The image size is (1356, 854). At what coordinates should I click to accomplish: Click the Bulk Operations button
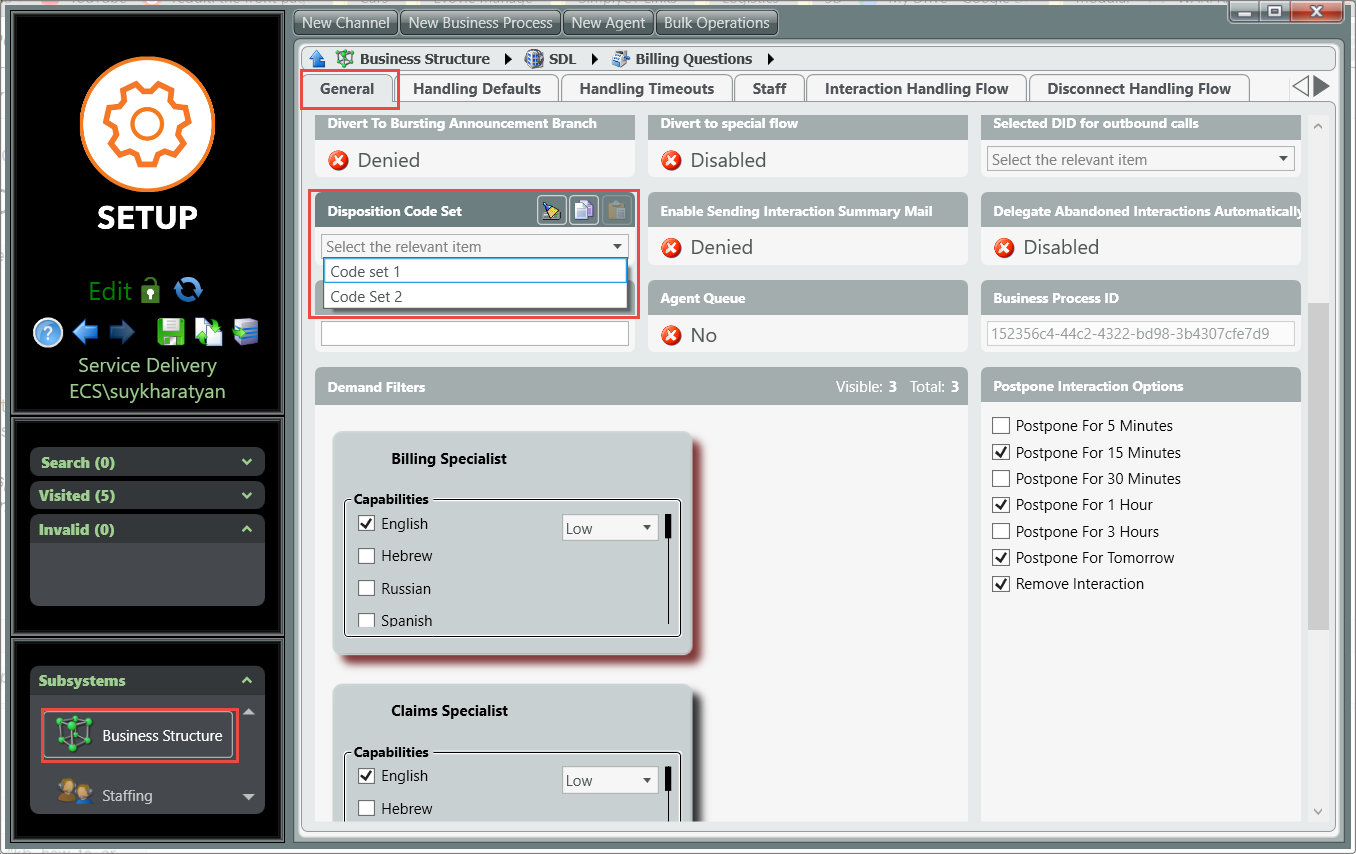[717, 23]
